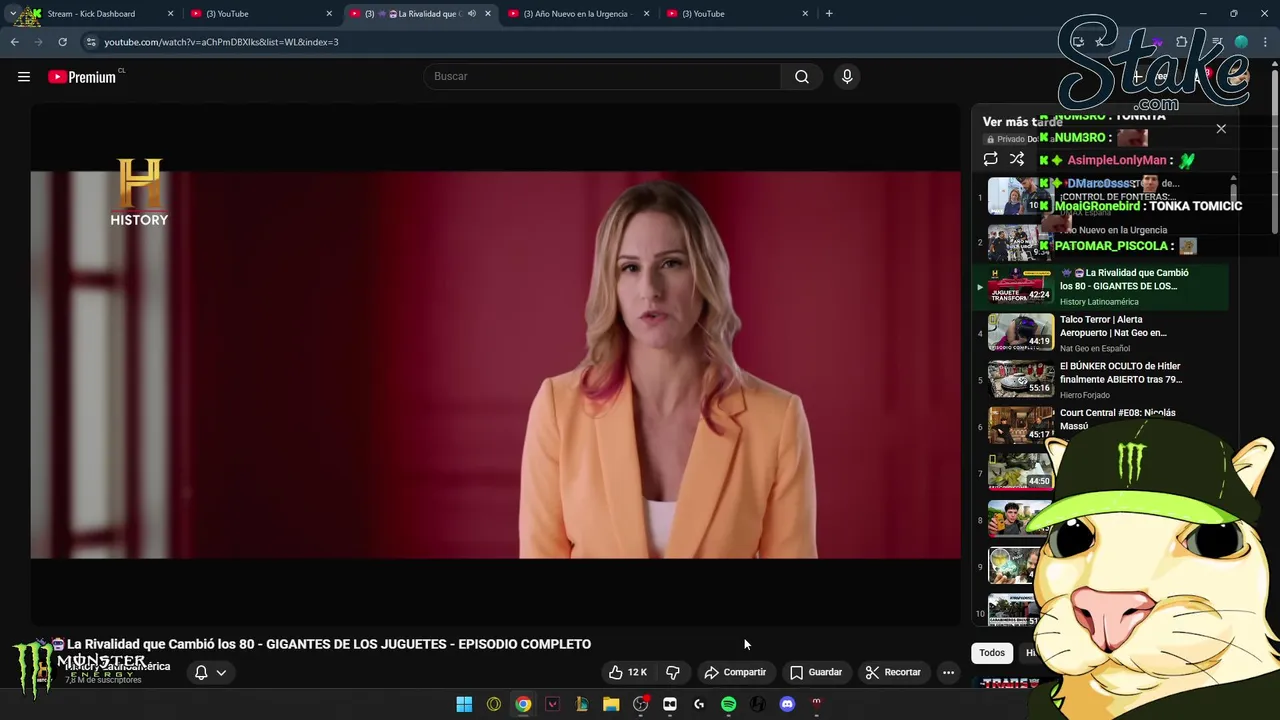Image resolution: width=1280 pixels, height=720 pixels.
Task: Open Logitech G HUB from the taskbar
Action: [699, 705]
